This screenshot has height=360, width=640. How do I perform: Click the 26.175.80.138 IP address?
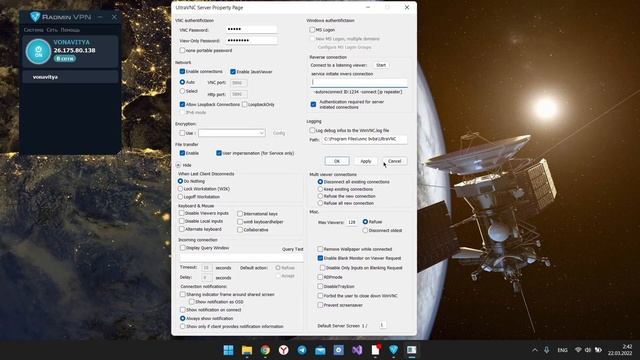pos(74,51)
